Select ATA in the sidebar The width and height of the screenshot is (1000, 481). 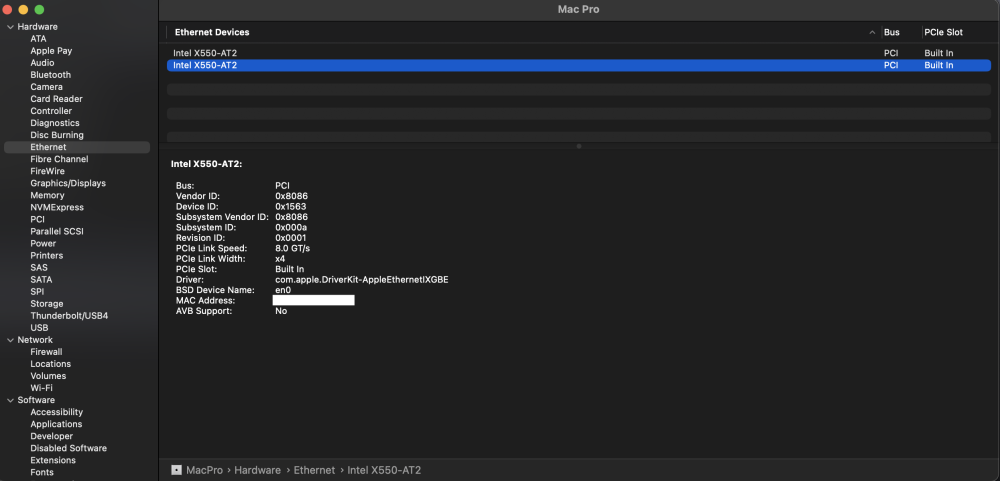pyautogui.click(x=38, y=39)
